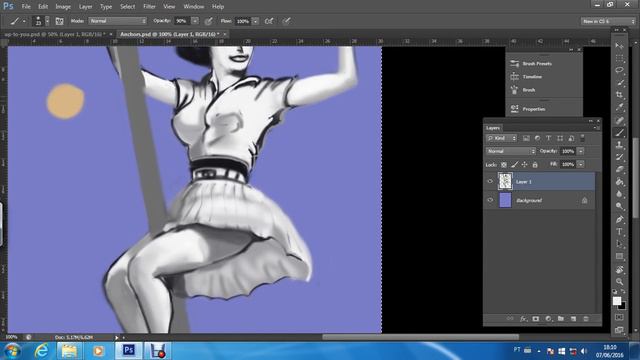This screenshot has width=640, height=360.
Task: Open the brush Mode dropdown
Action: tap(118, 21)
